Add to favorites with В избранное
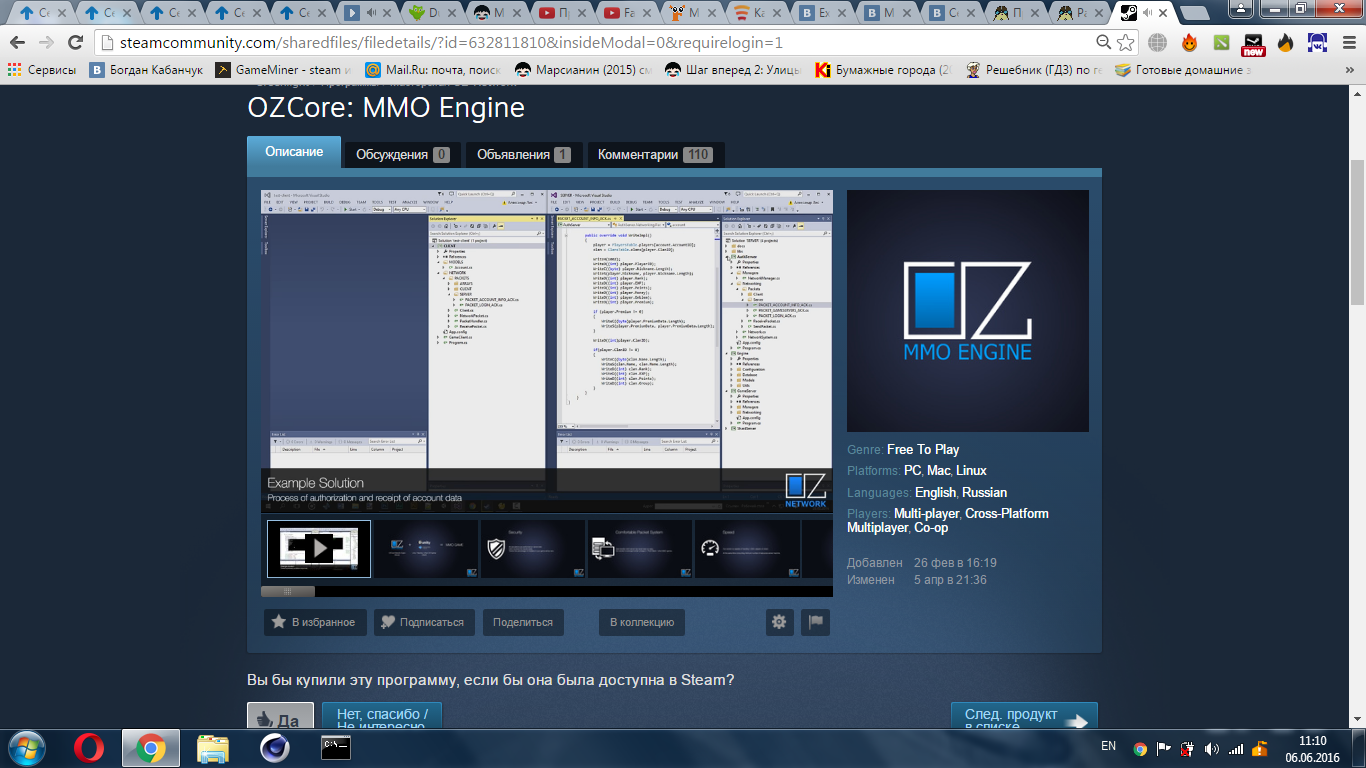The height and width of the screenshot is (768, 1366). (x=315, y=622)
